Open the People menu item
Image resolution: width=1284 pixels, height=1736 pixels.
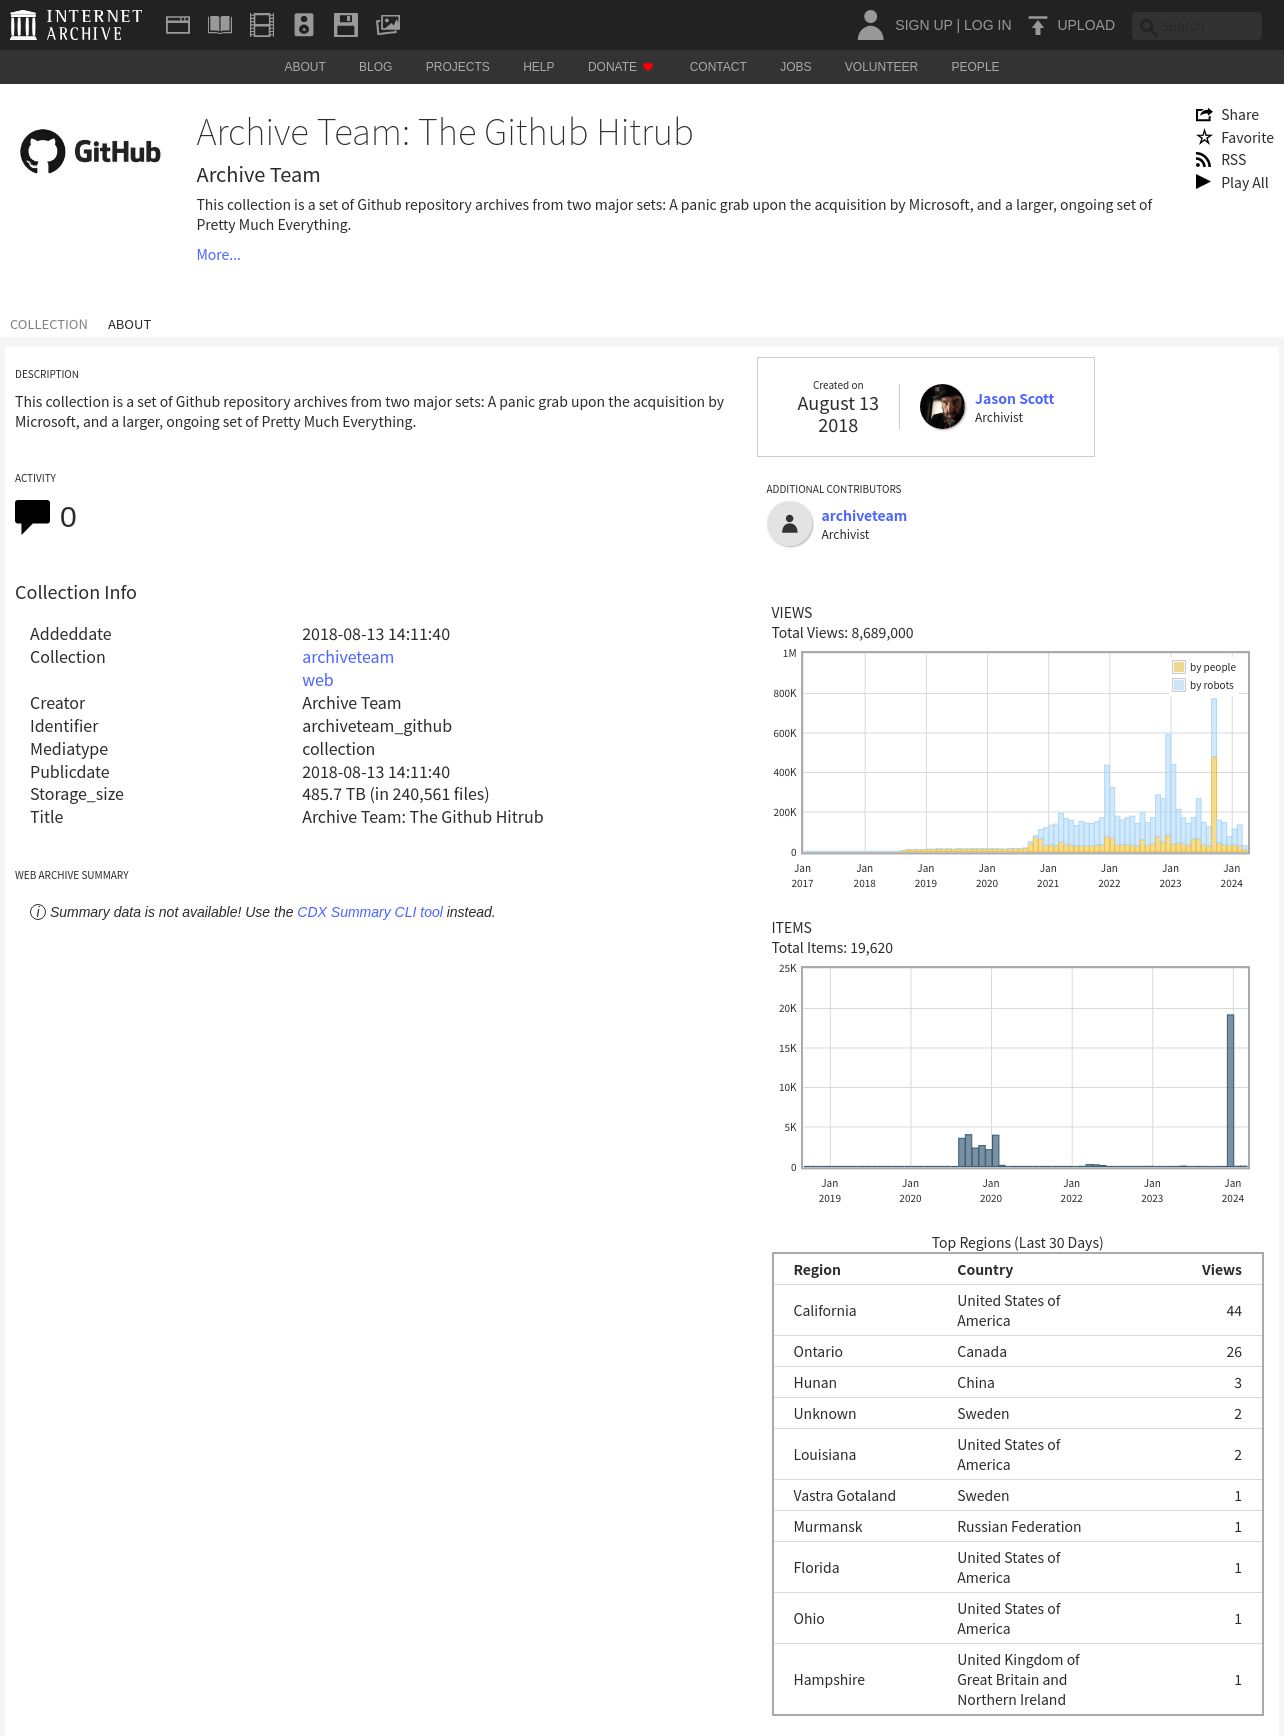(975, 67)
